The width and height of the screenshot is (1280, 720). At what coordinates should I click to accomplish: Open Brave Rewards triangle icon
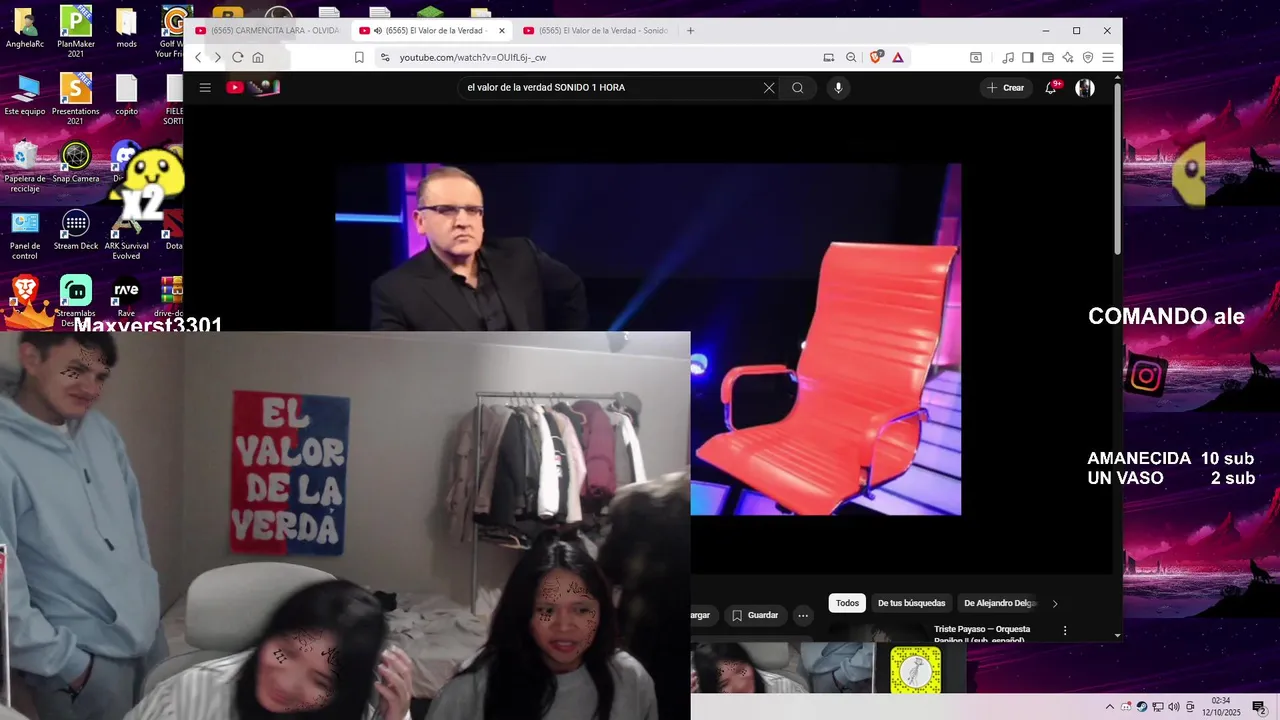tap(898, 57)
